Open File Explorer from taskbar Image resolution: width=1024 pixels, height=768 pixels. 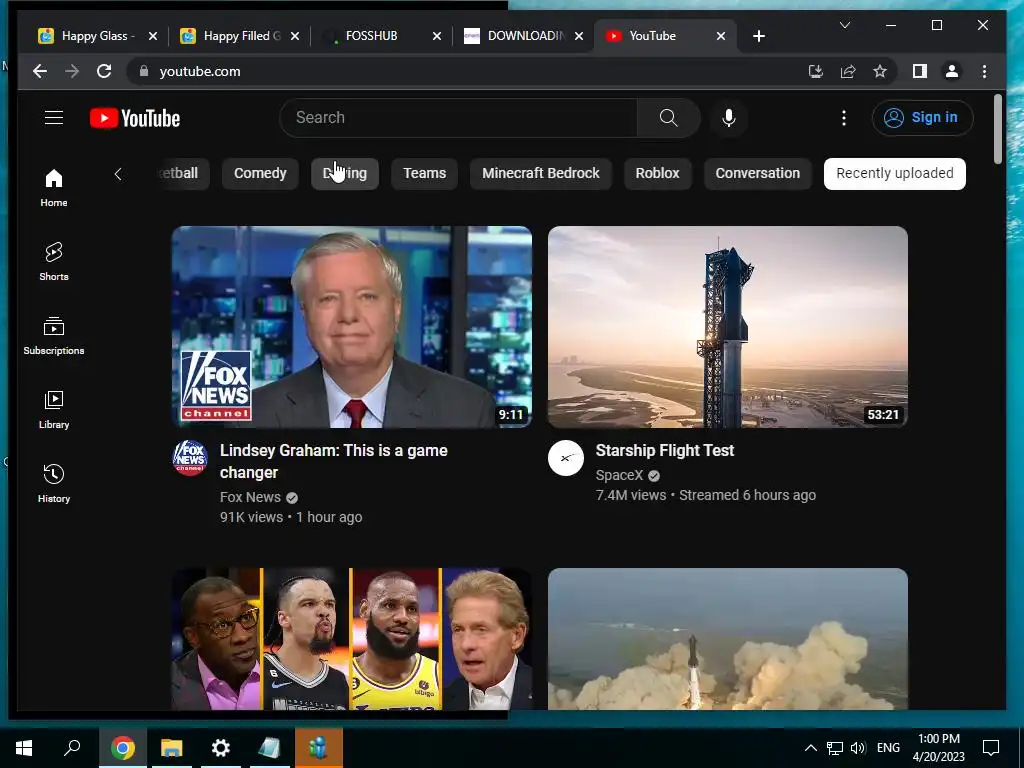pos(171,748)
